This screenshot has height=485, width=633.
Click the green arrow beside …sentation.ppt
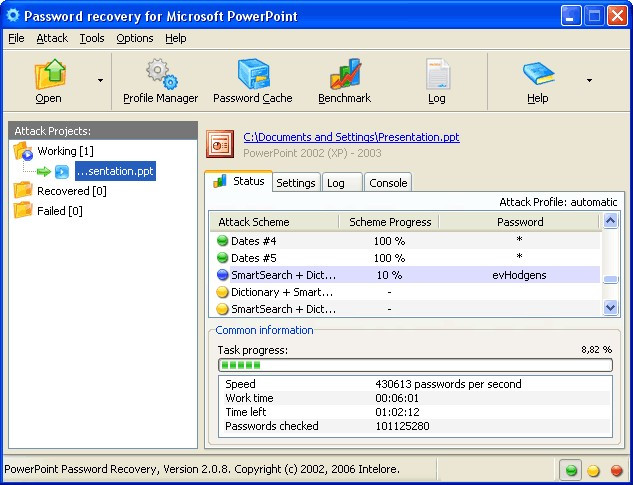[44, 172]
